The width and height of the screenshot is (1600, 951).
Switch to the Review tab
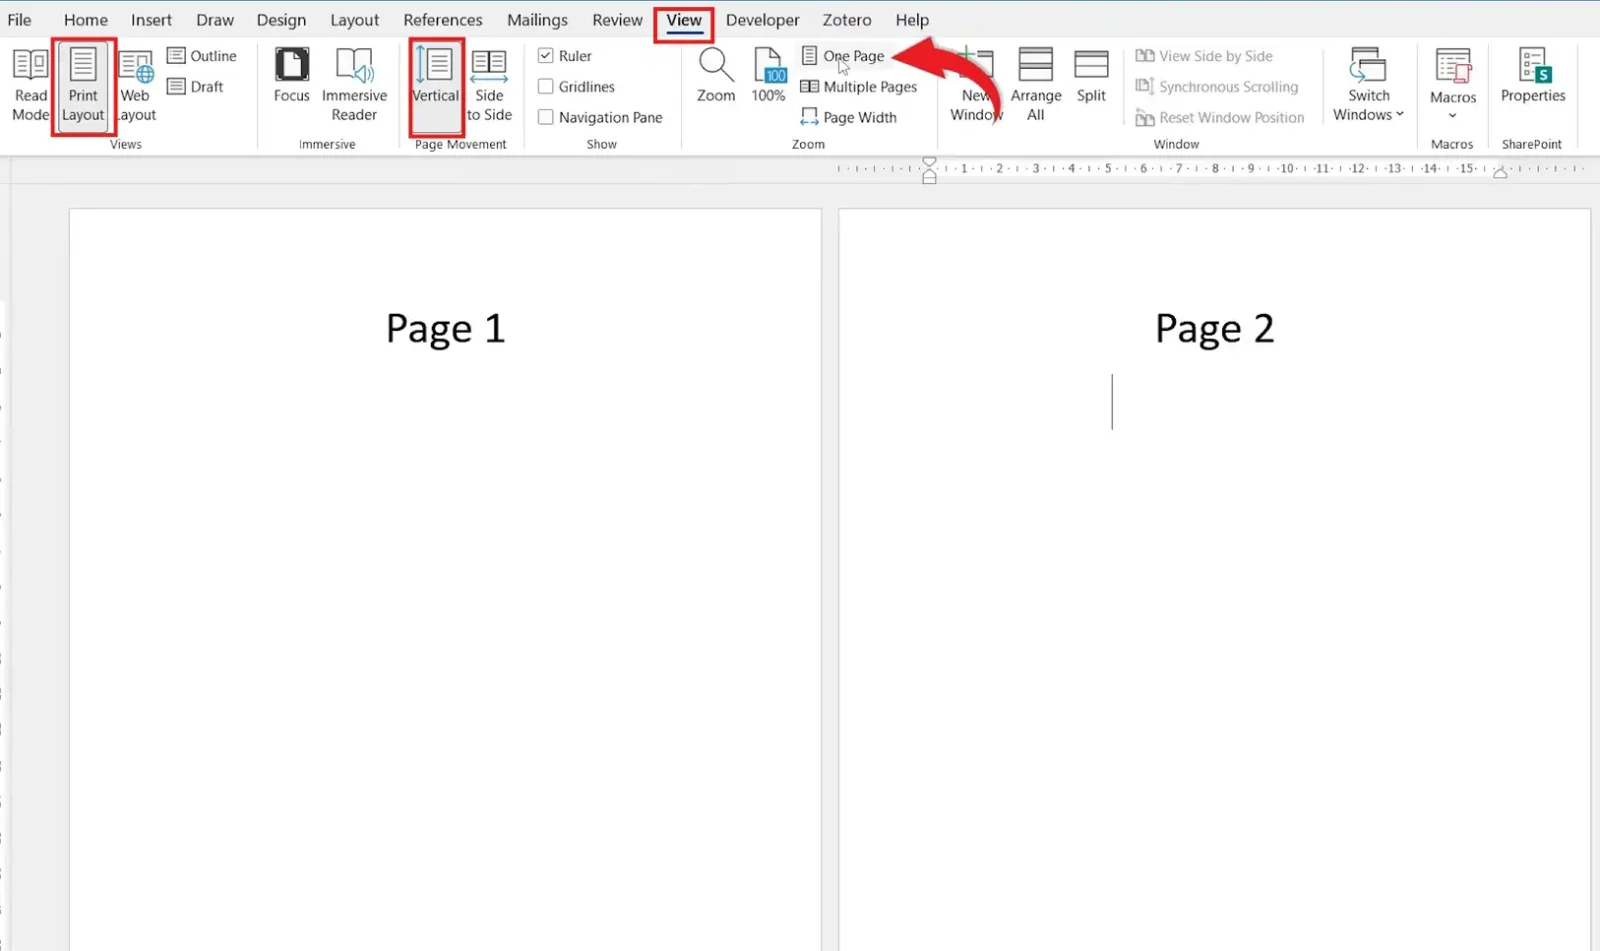(617, 20)
